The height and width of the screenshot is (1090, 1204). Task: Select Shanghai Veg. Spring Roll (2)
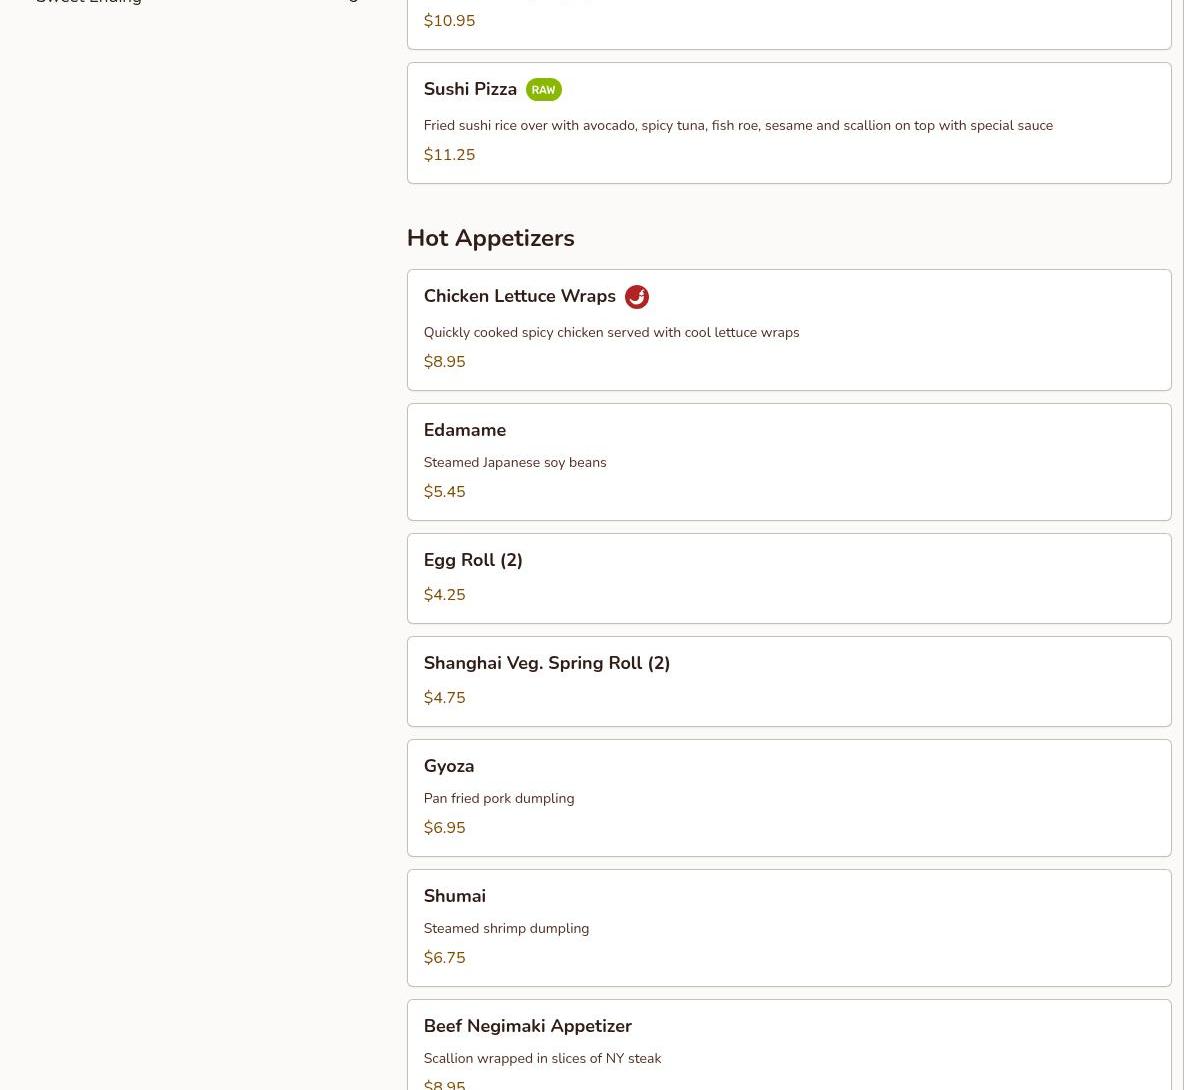coord(546,663)
